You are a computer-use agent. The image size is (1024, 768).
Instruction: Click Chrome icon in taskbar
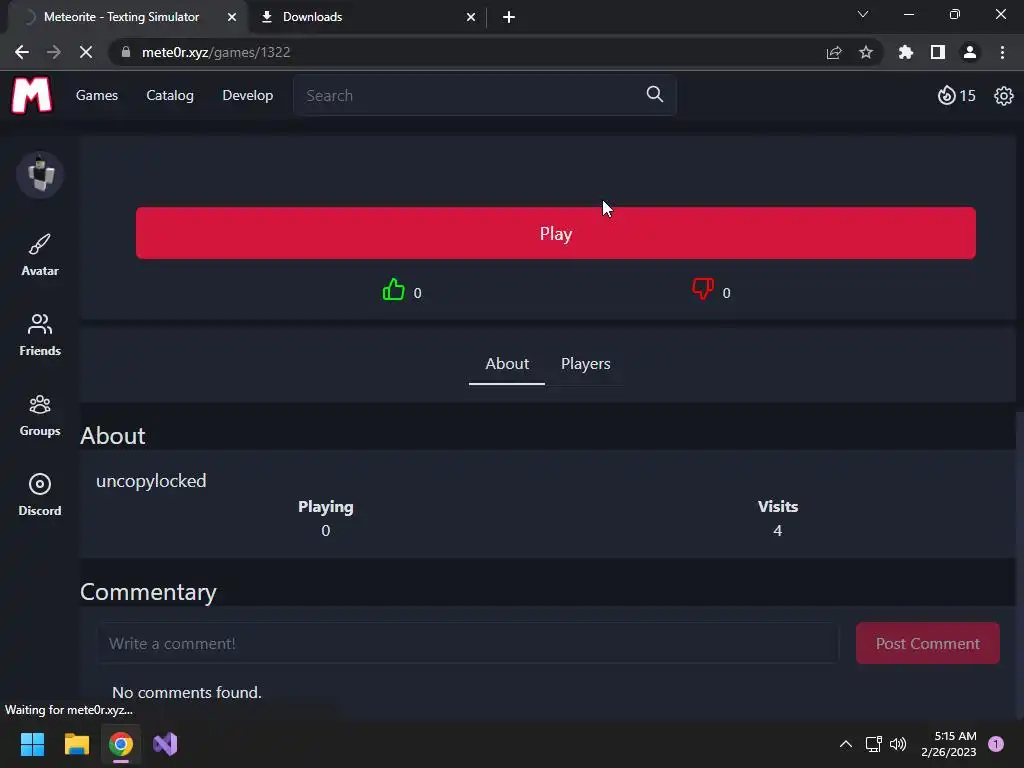(x=121, y=744)
